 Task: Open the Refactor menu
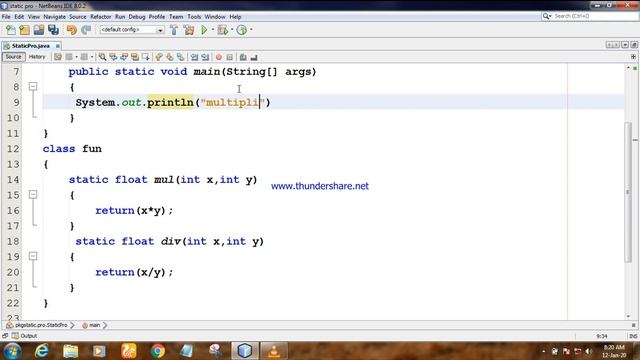click(100, 17)
